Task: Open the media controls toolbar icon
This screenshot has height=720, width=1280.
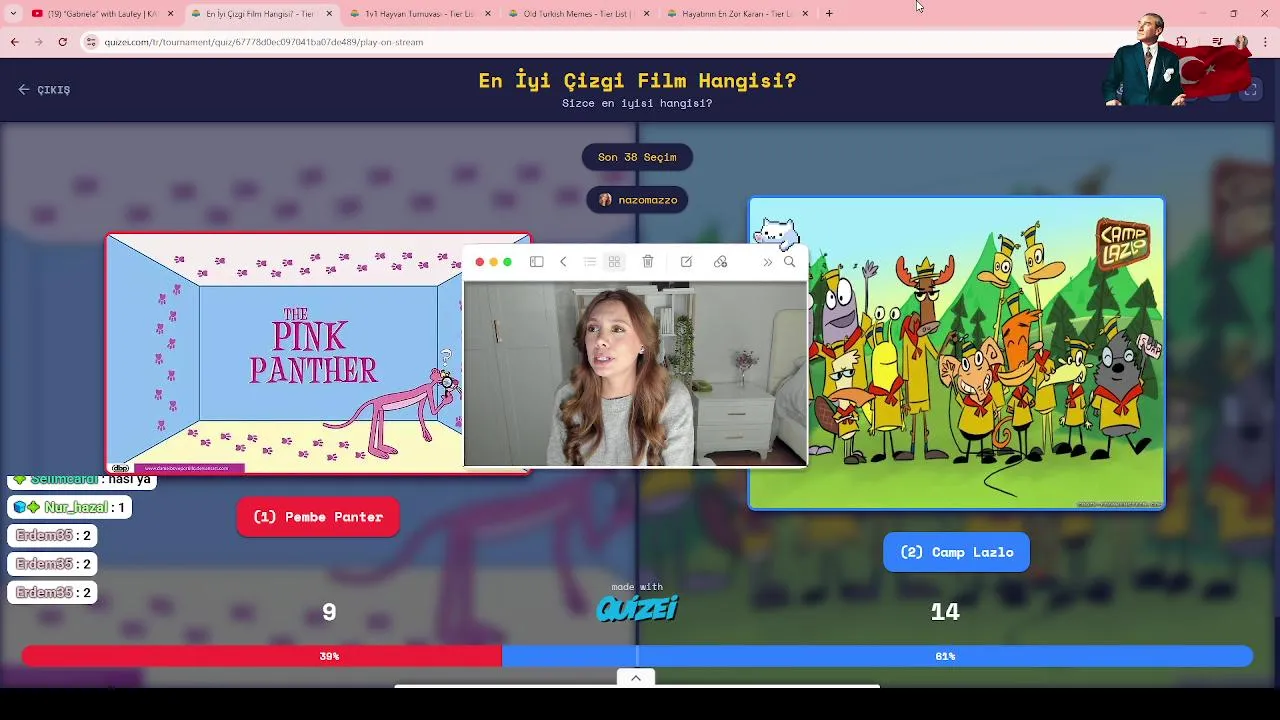Action: (1217, 42)
